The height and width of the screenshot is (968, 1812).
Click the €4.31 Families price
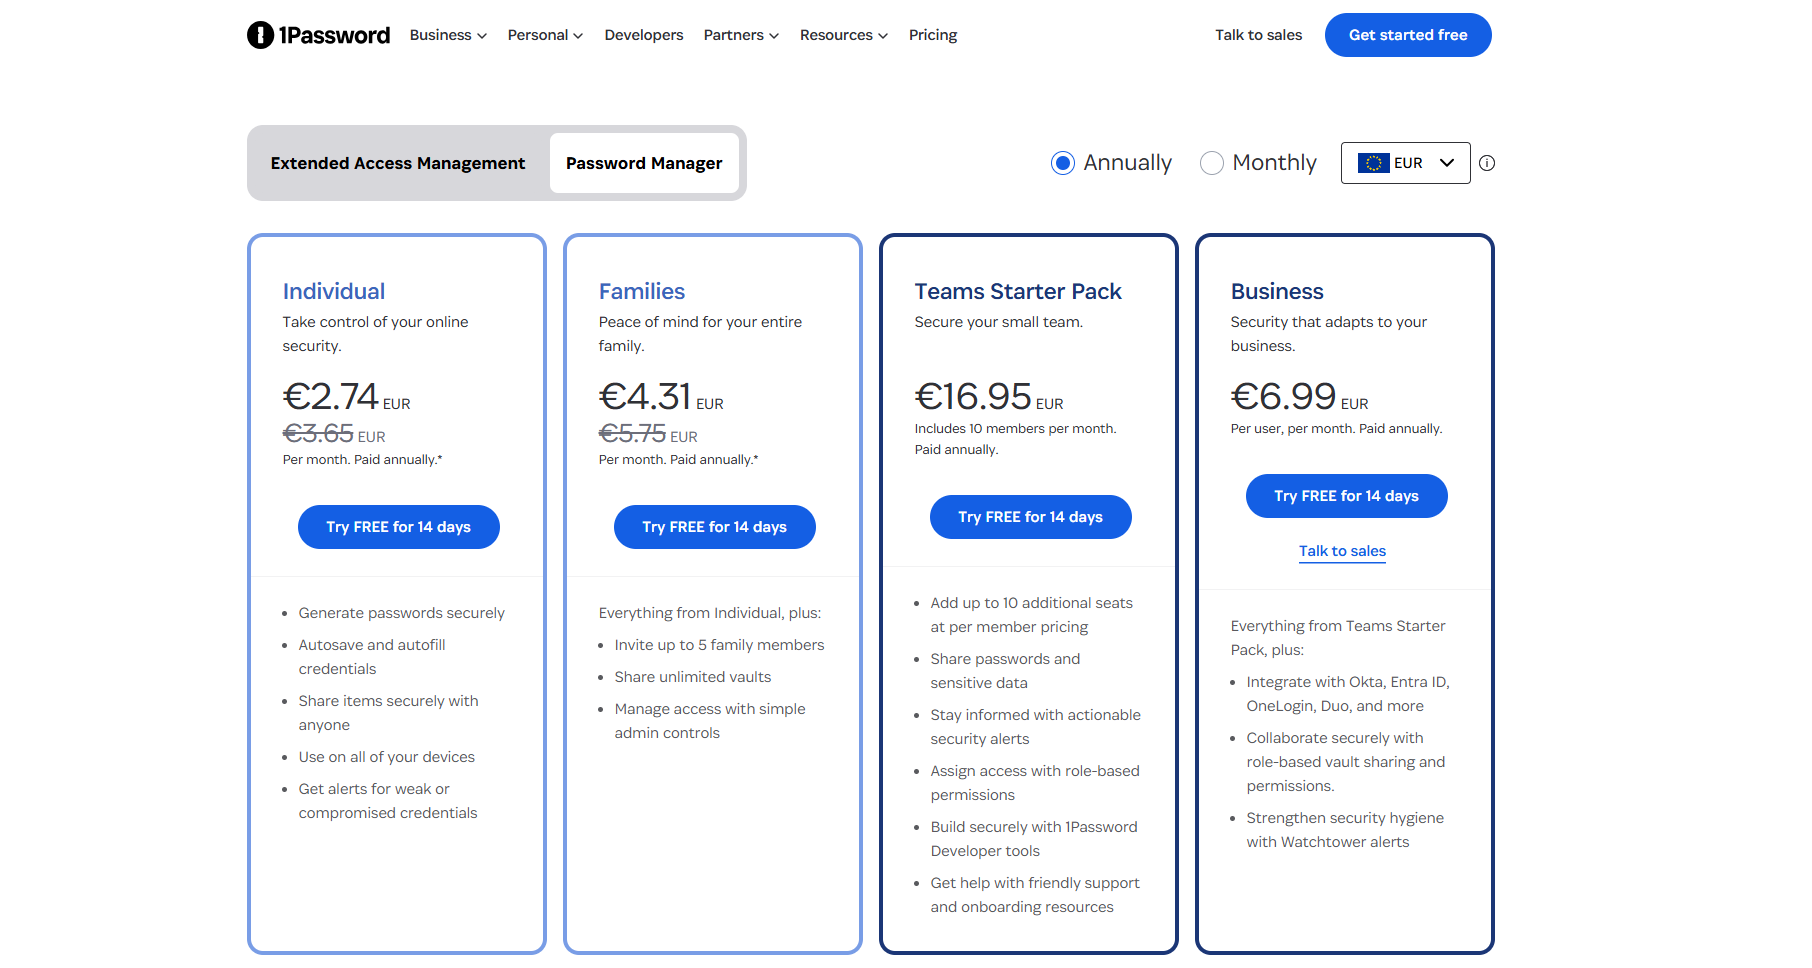tap(645, 396)
